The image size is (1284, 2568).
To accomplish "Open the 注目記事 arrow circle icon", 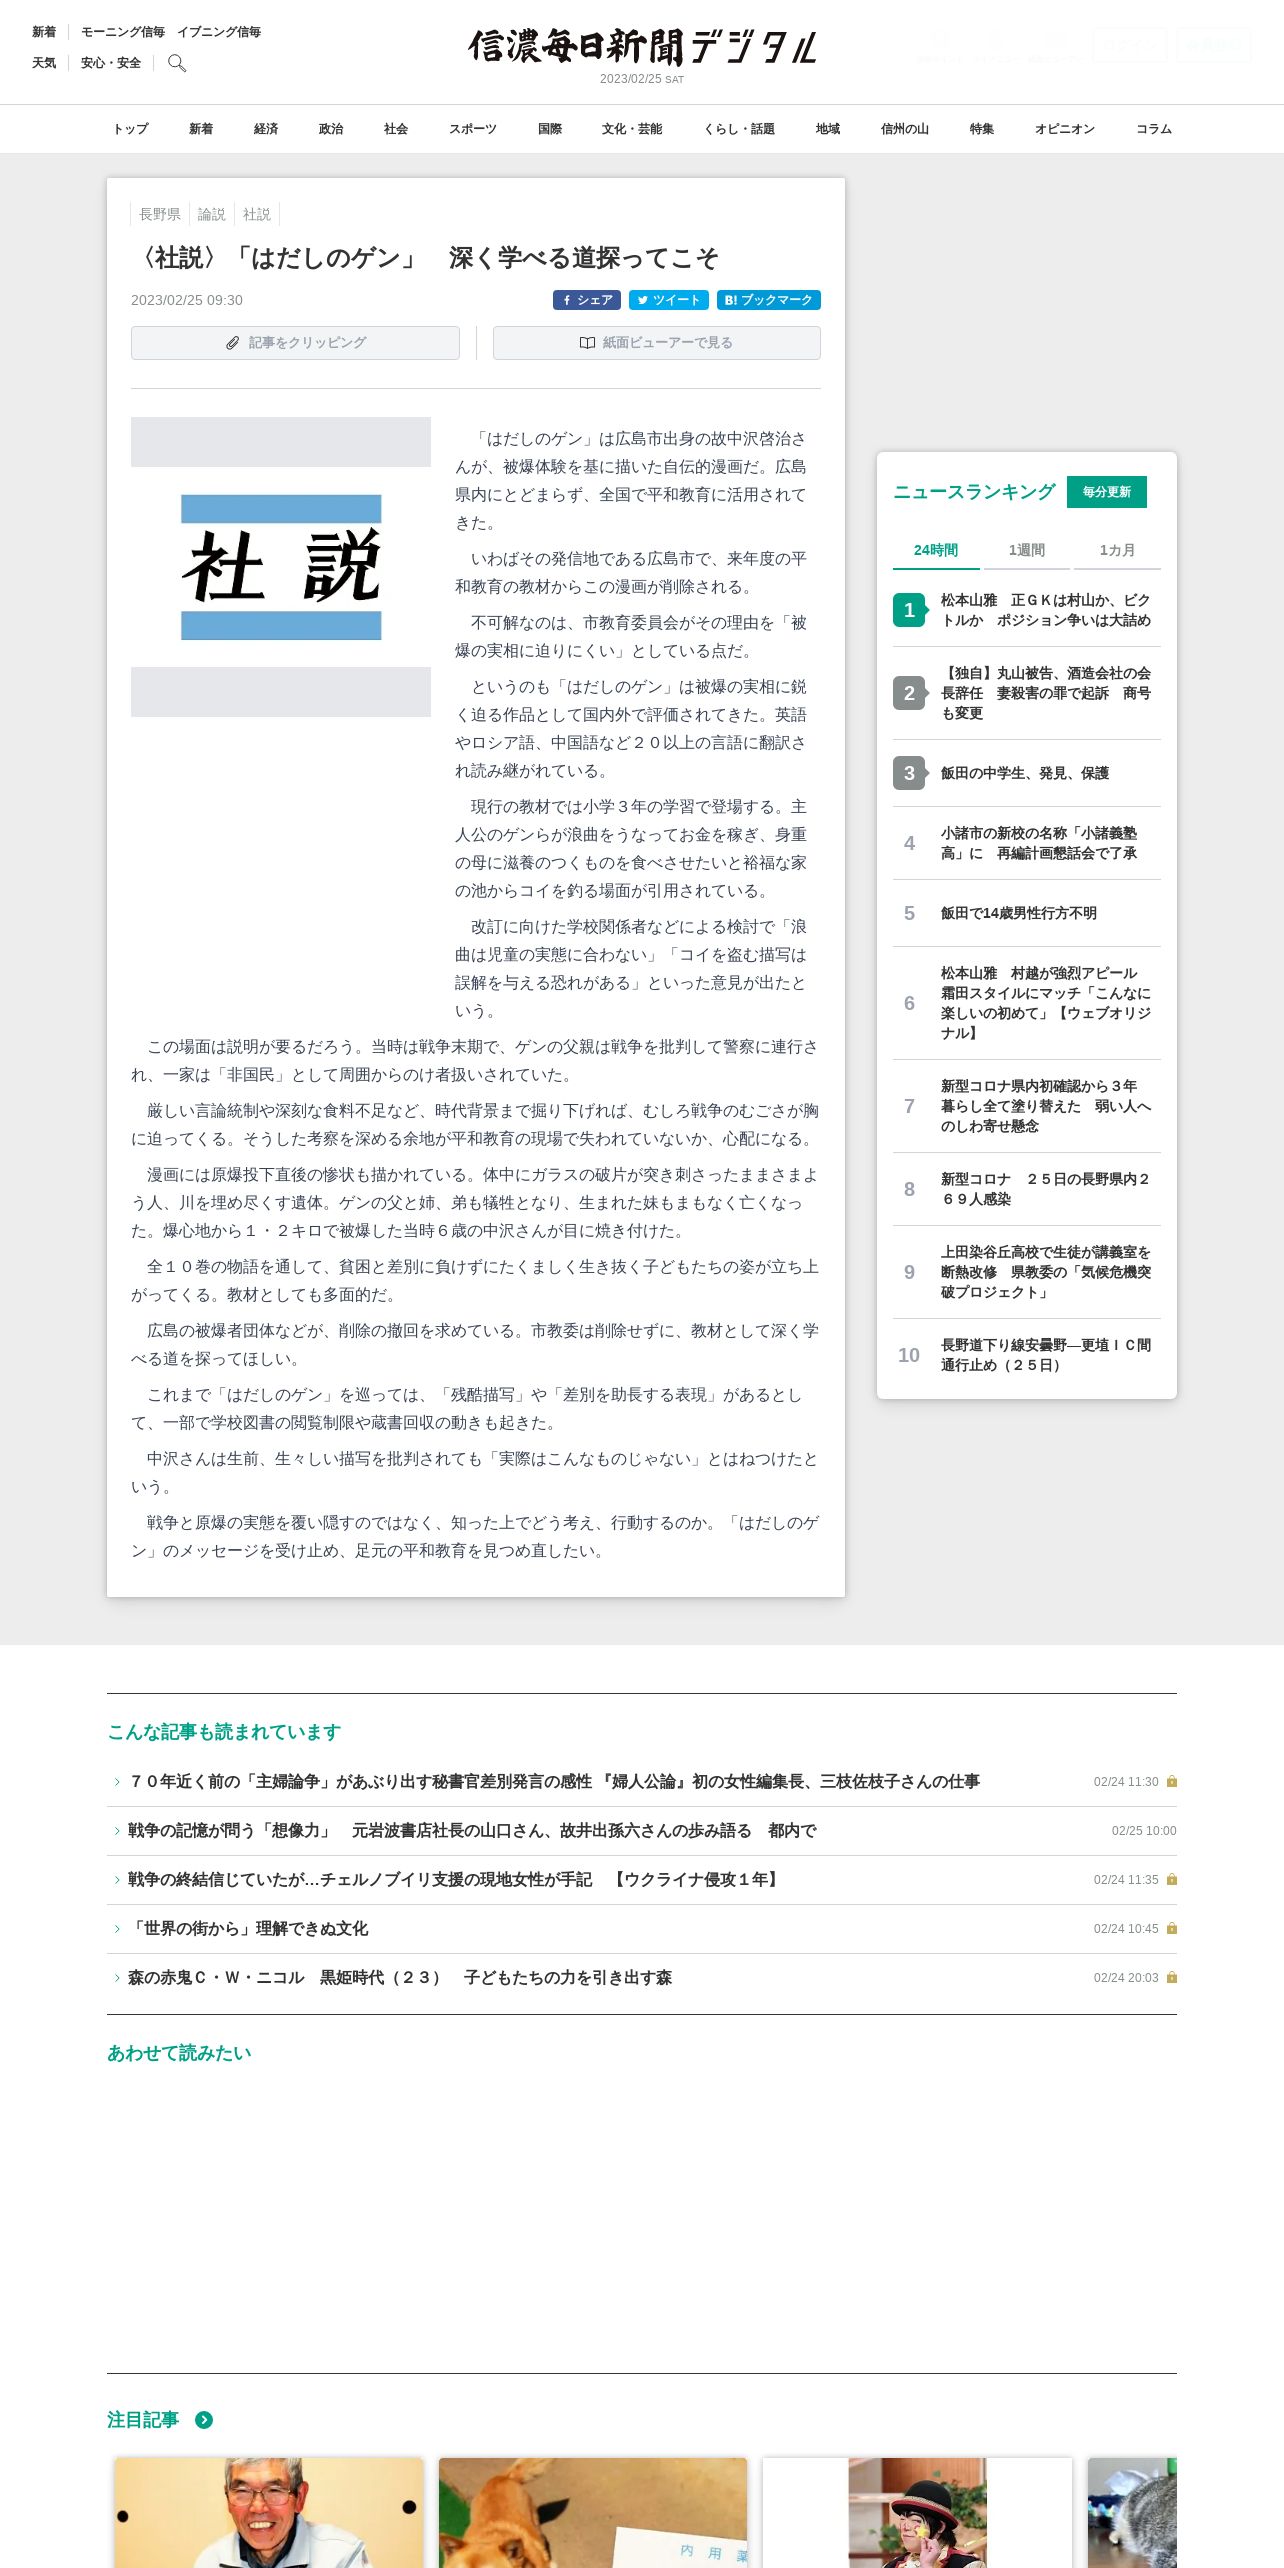I will [204, 2420].
